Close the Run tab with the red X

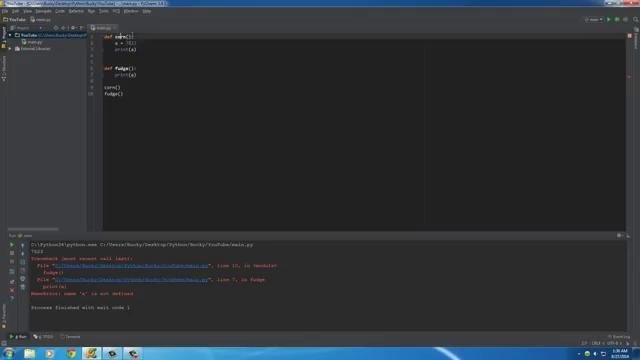[x=12, y=290]
